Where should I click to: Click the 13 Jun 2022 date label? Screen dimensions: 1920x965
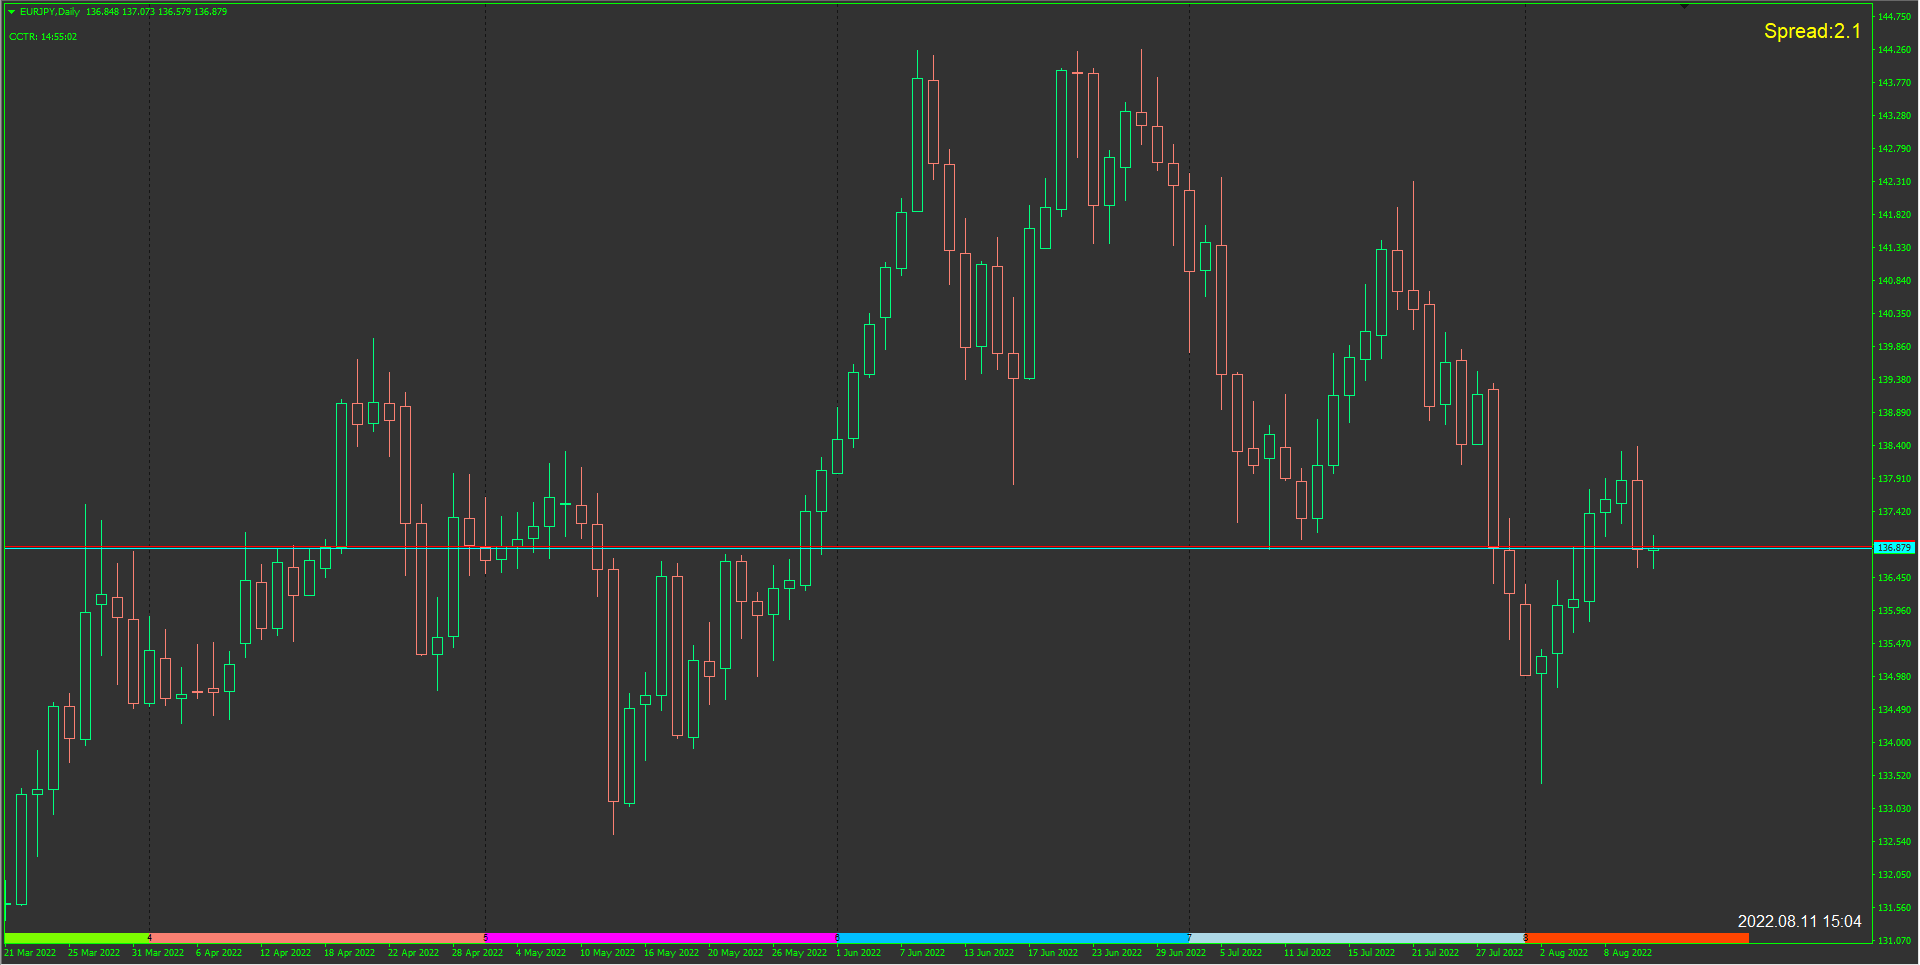pyautogui.click(x=989, y=953)
